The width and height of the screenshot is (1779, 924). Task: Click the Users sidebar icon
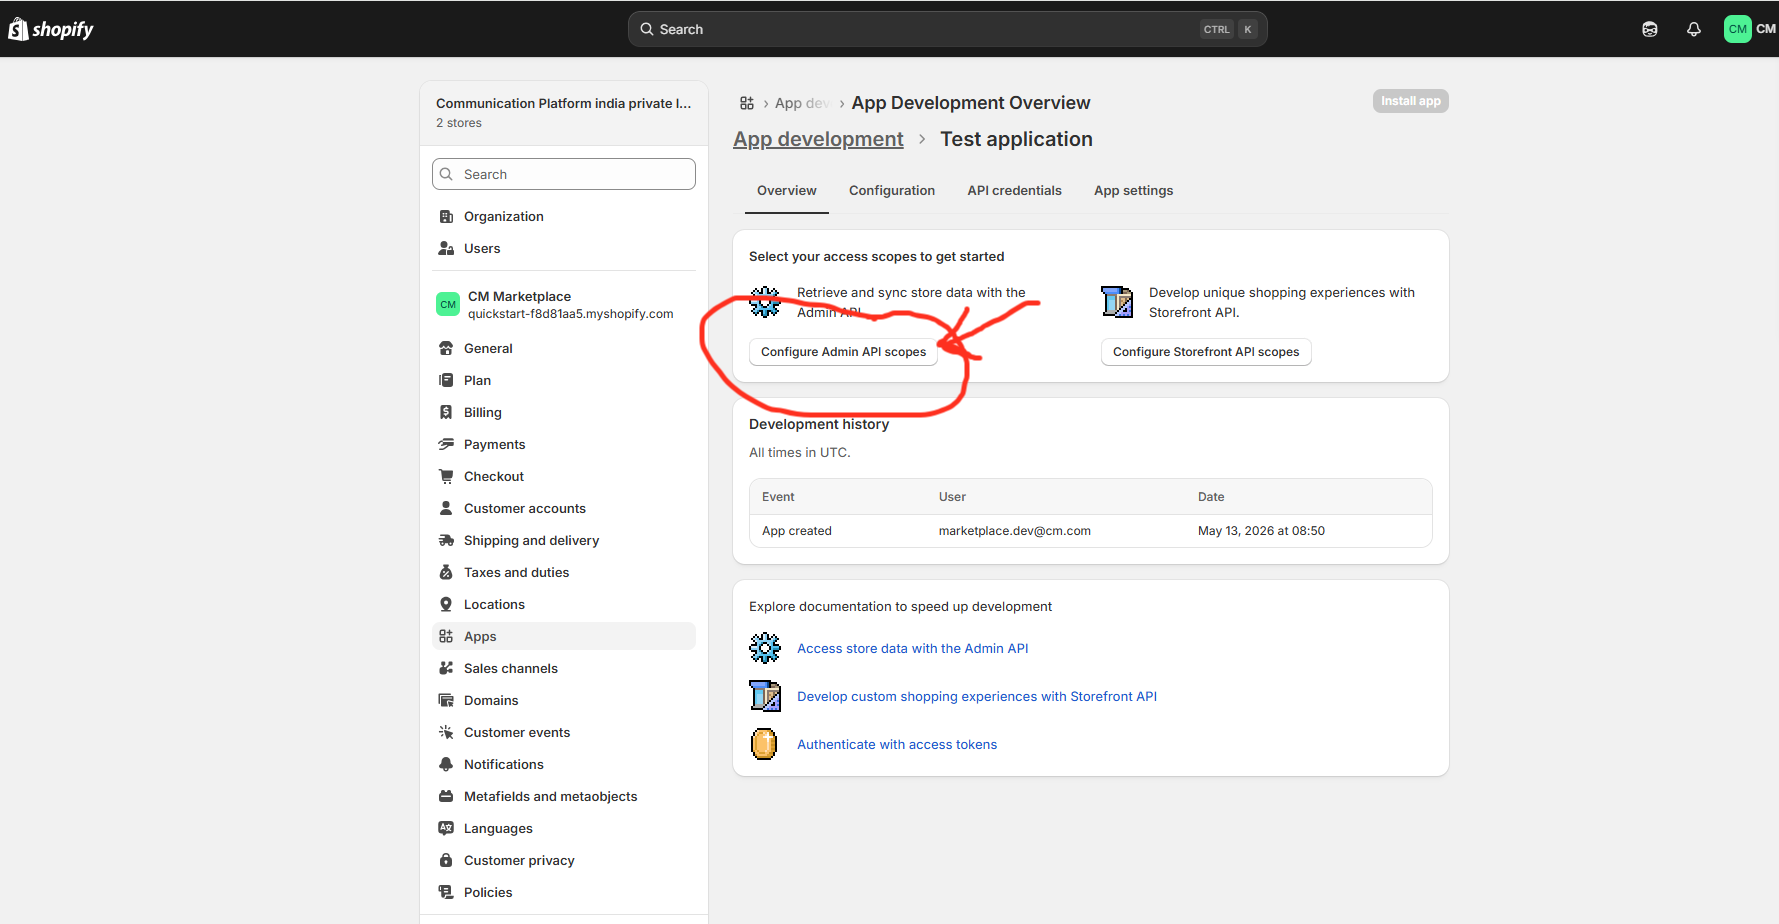pos(446,248)
